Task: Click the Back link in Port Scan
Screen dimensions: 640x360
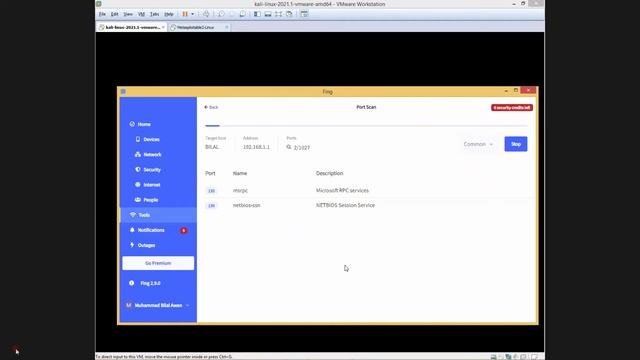Action: (211, 107)
